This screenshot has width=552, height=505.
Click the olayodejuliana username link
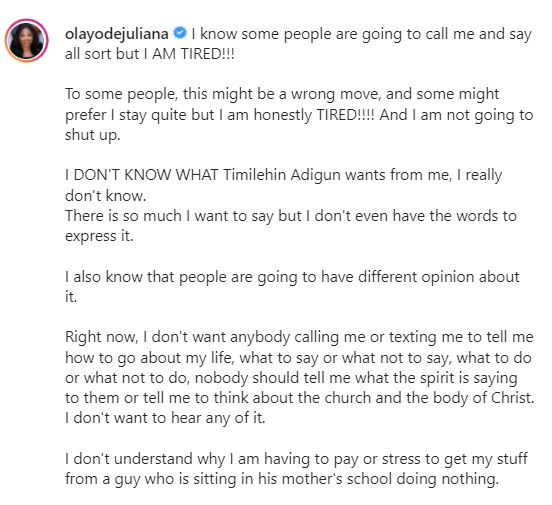[x=117, y=34]
